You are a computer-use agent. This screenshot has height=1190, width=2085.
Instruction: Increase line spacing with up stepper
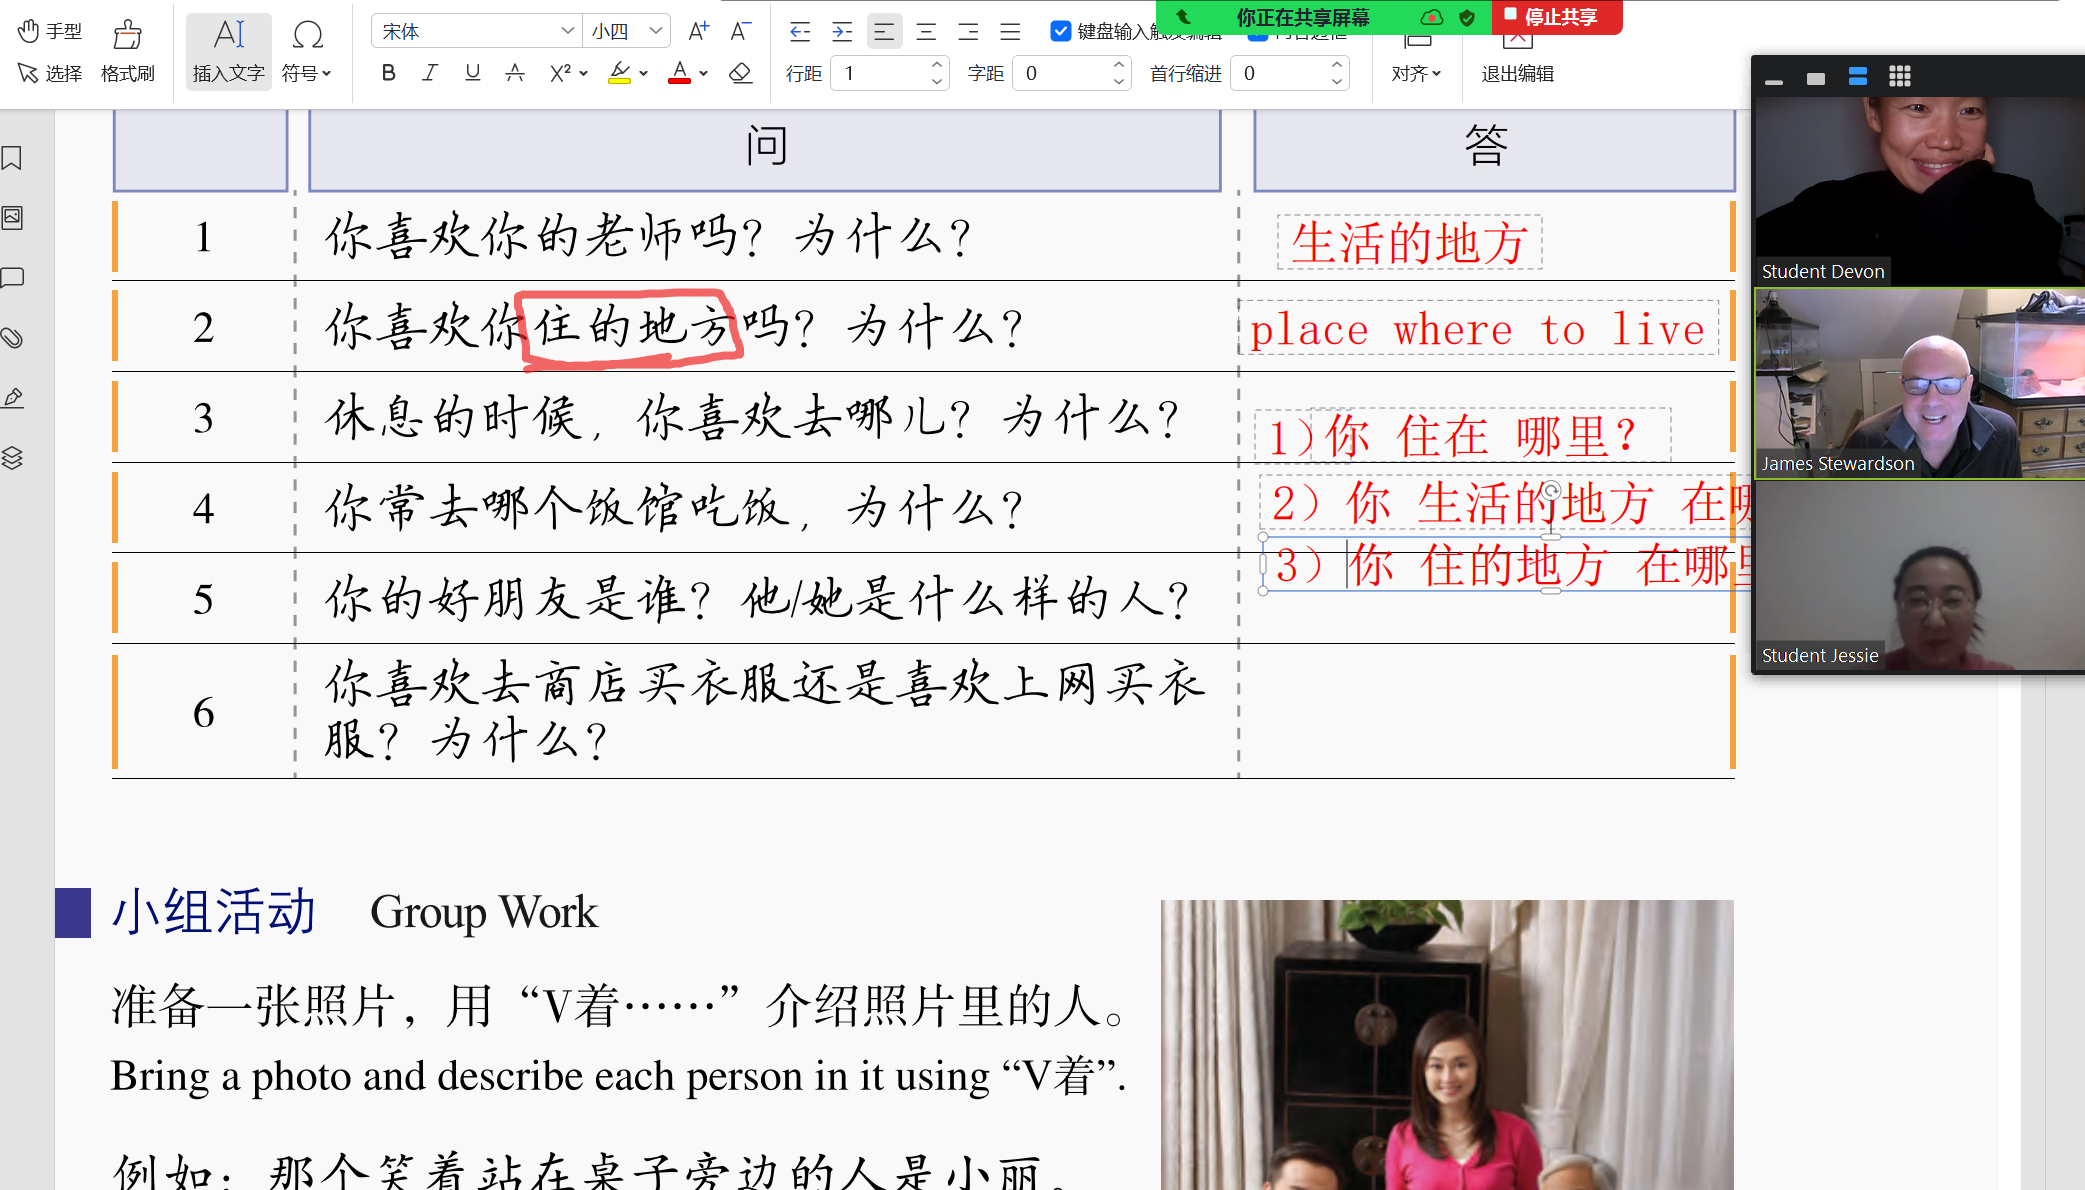pyautogui.click(x=937, y=65)
